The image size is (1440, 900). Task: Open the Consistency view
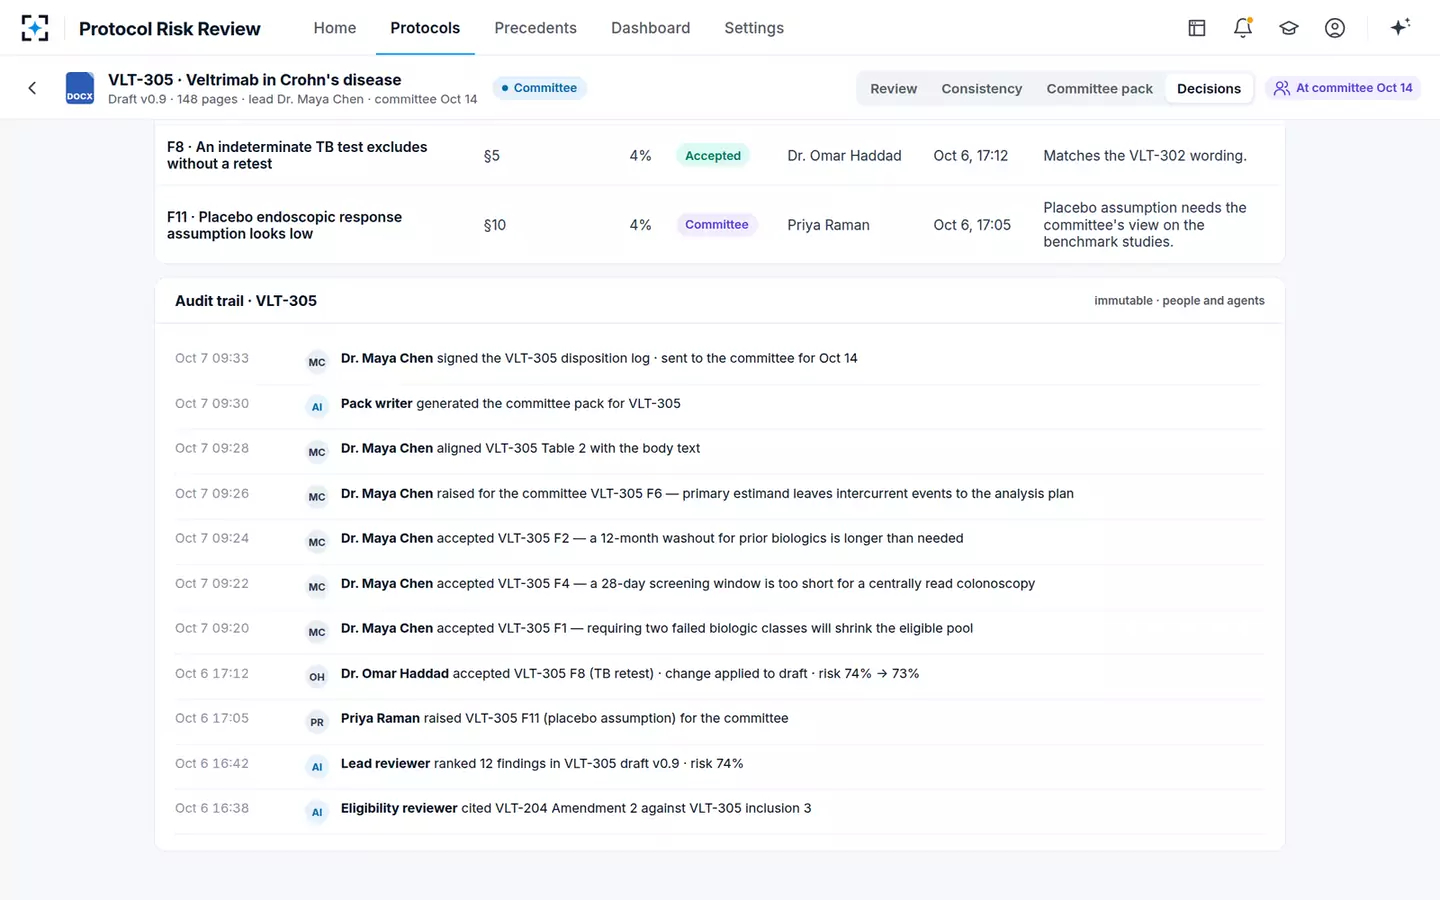[982, 88]
